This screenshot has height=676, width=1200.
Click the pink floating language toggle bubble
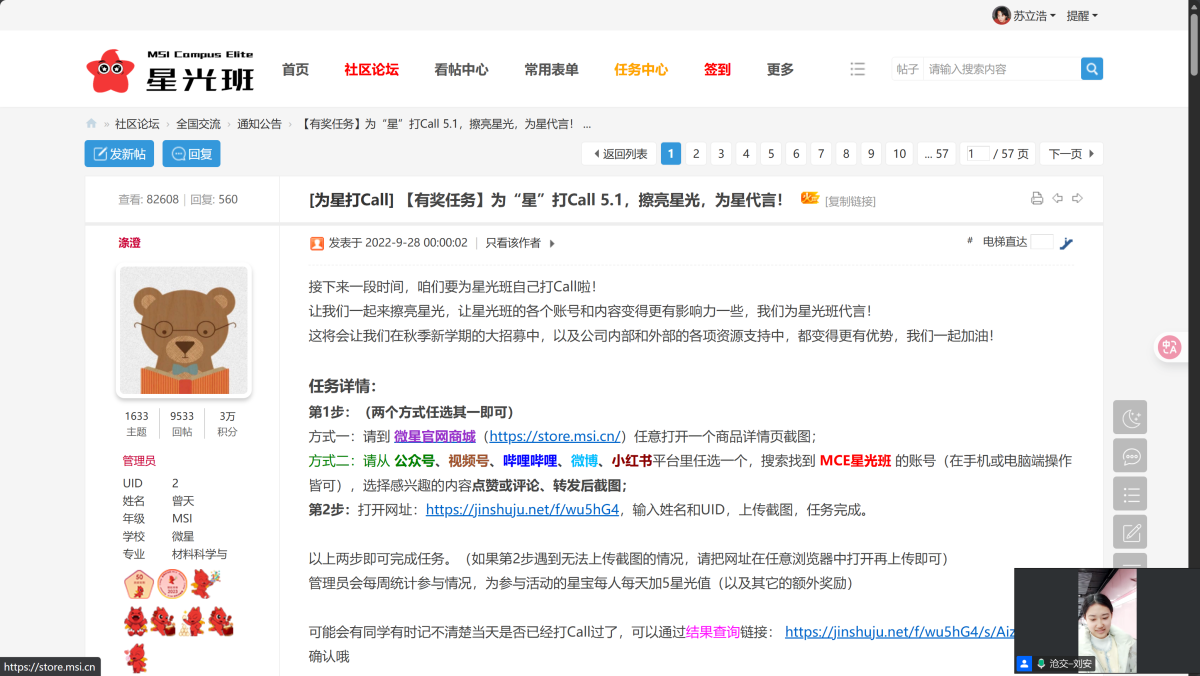(x=1168, y=347)
